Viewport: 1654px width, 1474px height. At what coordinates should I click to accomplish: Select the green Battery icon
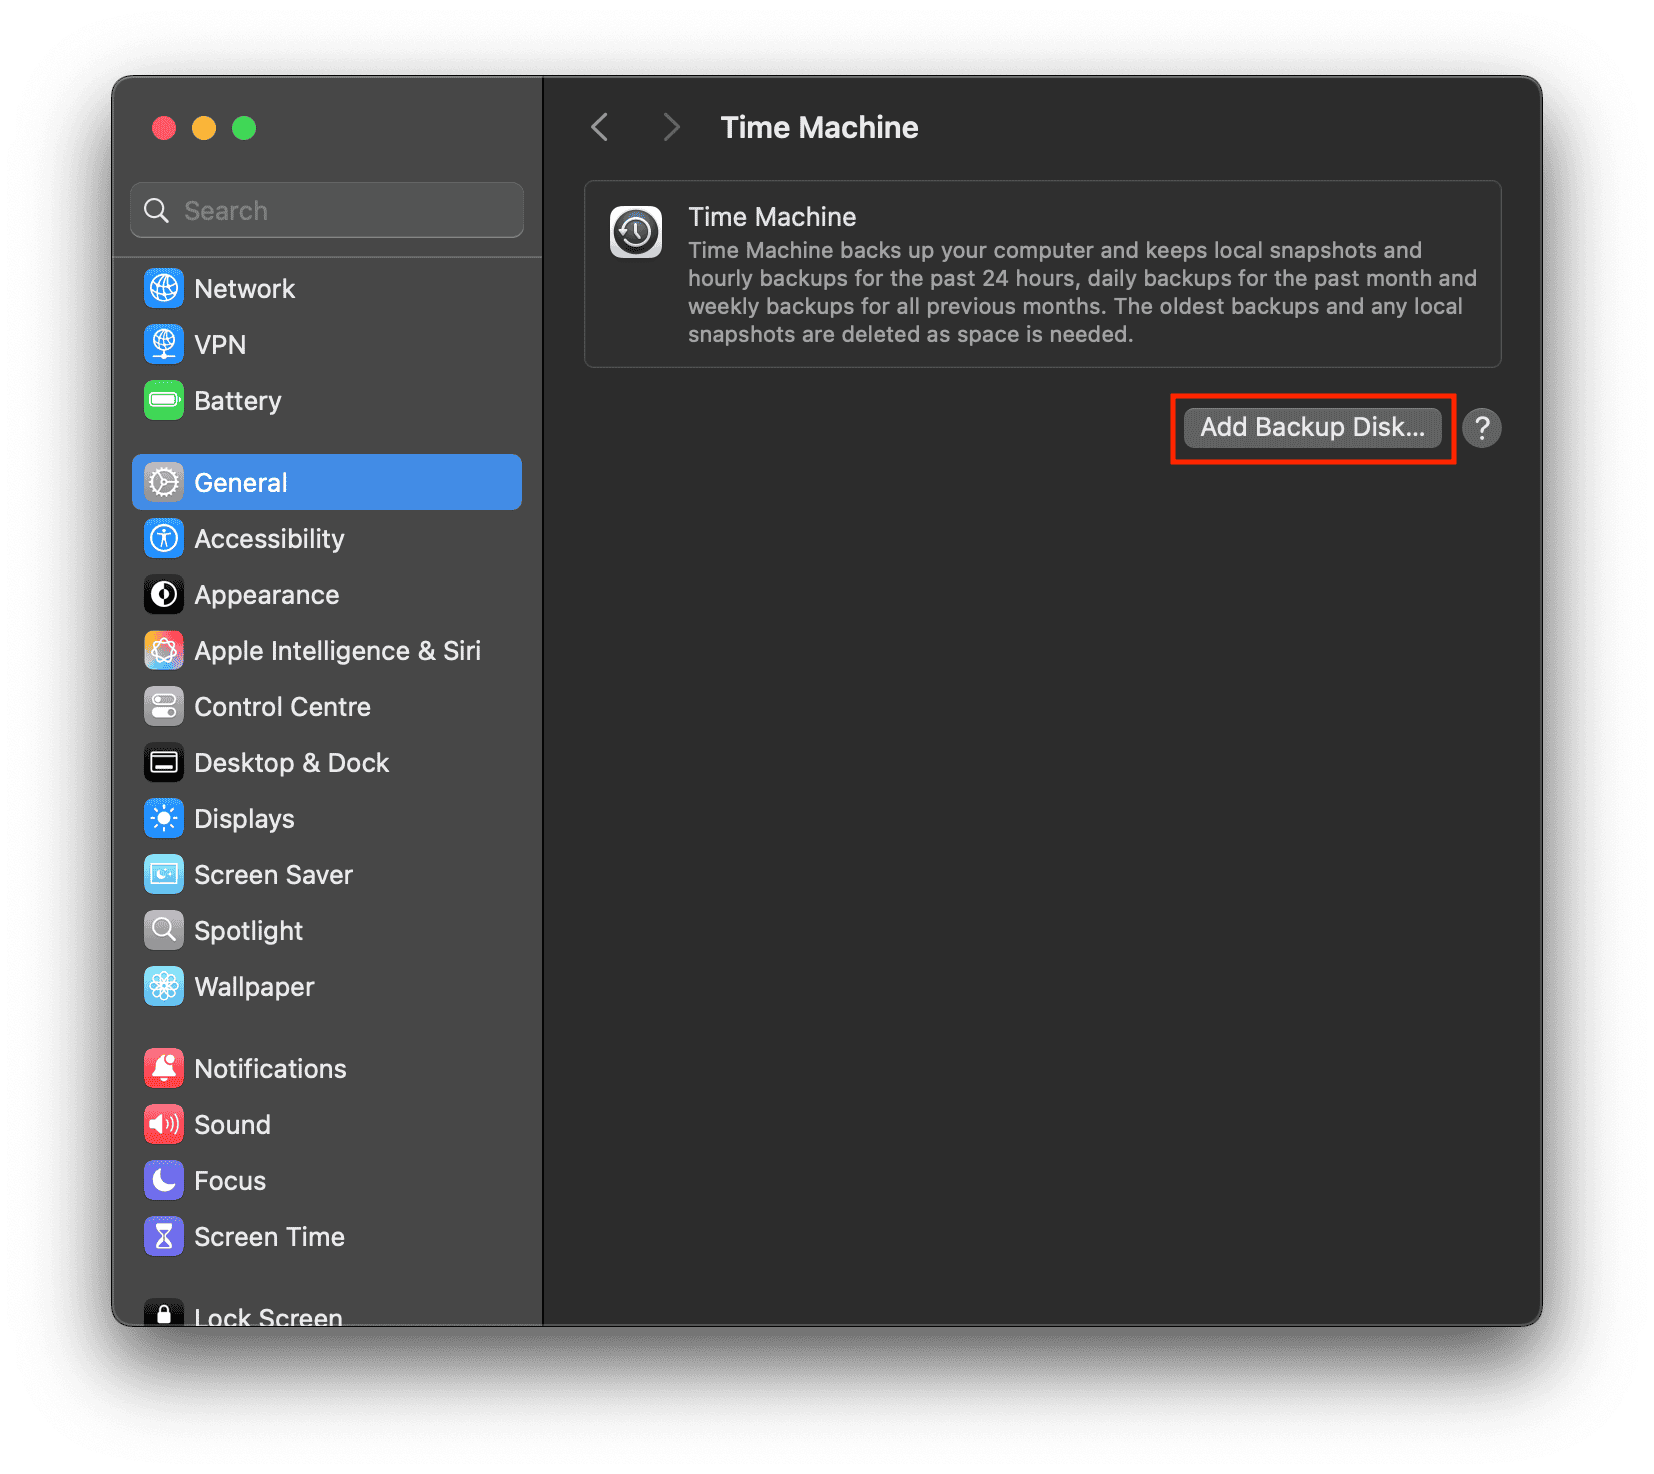[164, 401]
